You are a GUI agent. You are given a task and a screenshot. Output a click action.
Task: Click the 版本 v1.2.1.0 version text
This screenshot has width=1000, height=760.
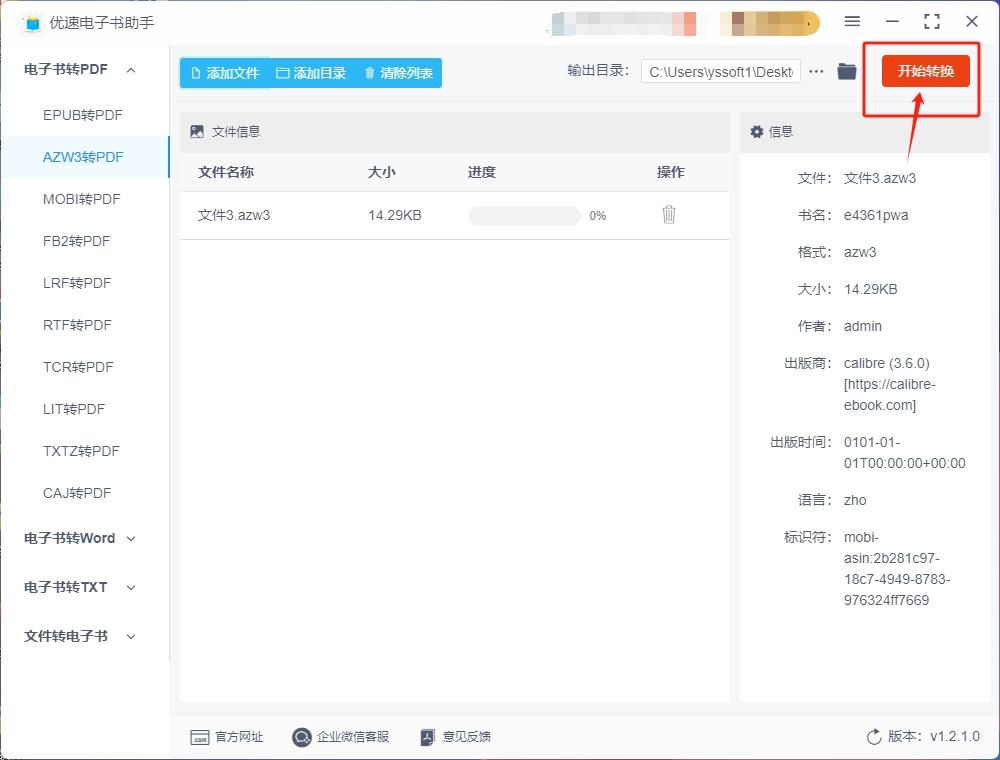(934, 736)
